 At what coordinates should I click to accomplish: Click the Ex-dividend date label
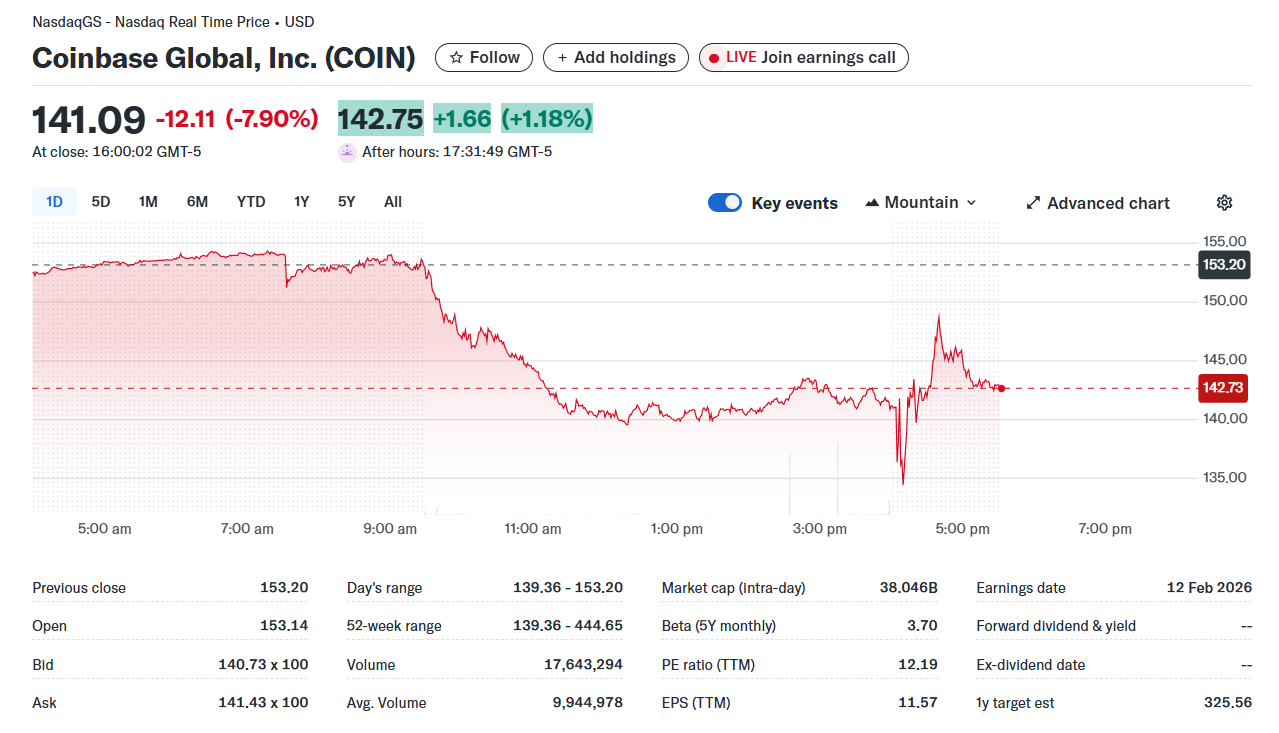1031,665
